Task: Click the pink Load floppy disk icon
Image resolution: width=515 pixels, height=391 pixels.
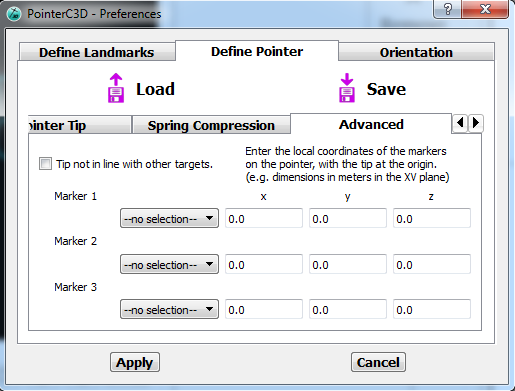Action: click(x=116, y=88)
